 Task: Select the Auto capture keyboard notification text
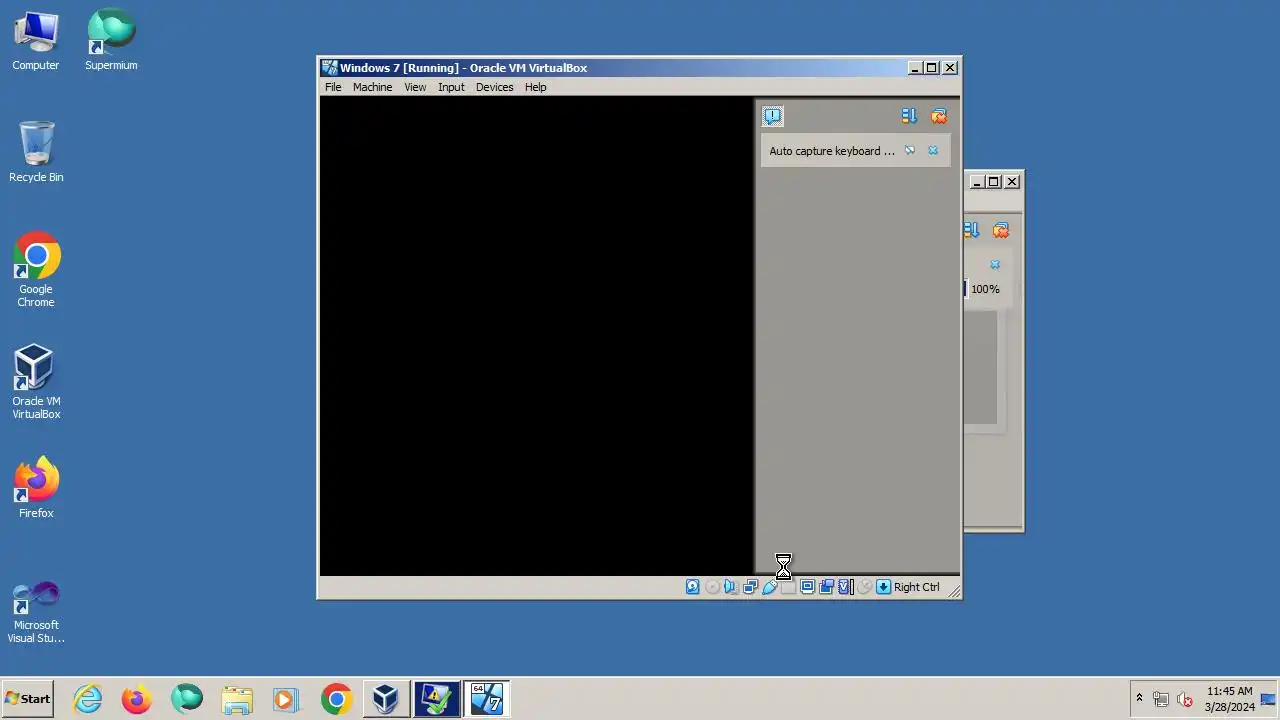pos(832,151)
